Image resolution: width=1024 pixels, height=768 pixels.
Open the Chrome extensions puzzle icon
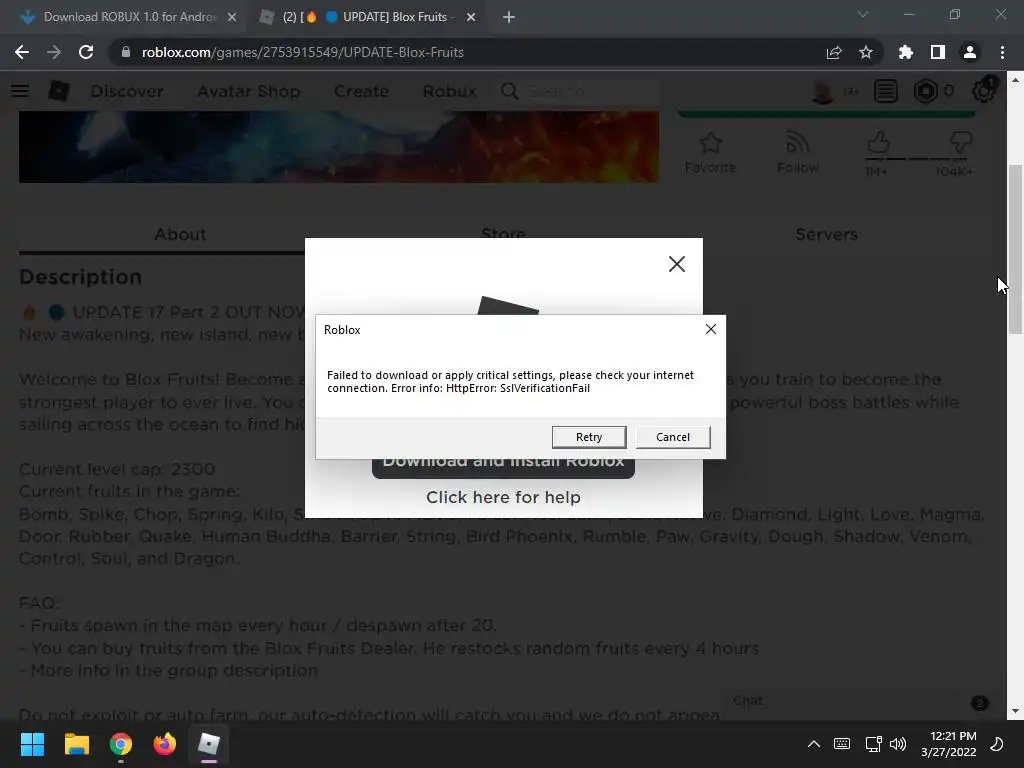point(906,52)
